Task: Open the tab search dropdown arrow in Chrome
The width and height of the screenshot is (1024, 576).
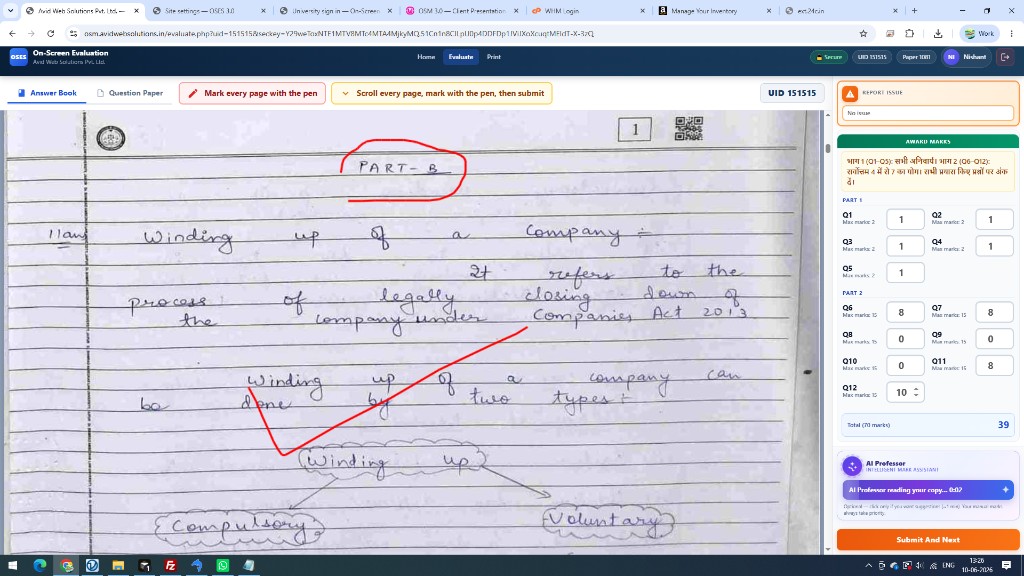Action: pyautogui.click(x=10, y=10)
